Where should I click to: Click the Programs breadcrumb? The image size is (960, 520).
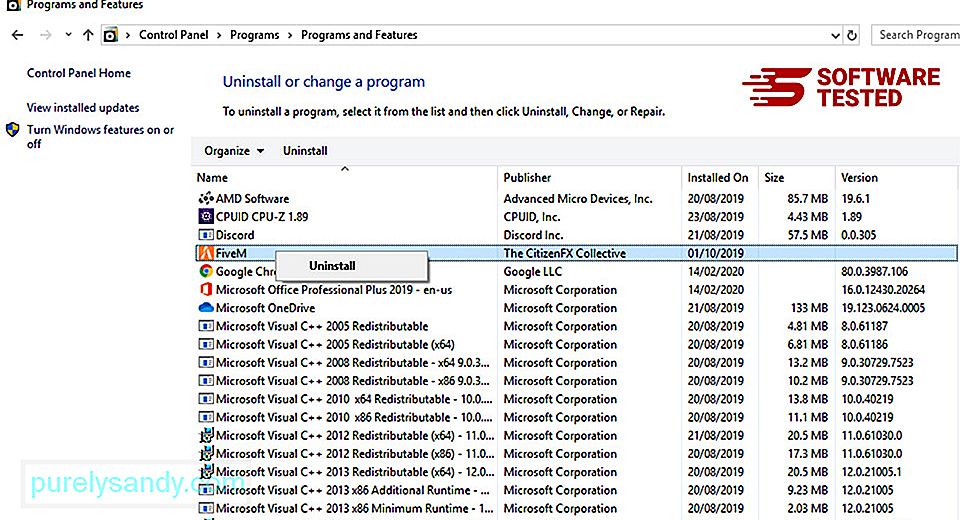tap(255, 35)
